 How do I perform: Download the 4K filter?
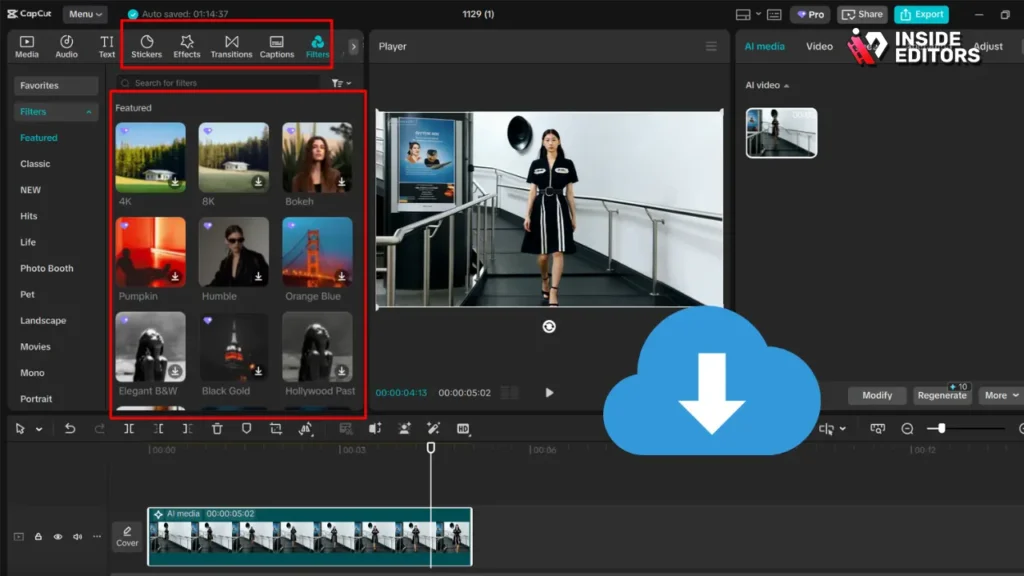click(x=175, y=182)
